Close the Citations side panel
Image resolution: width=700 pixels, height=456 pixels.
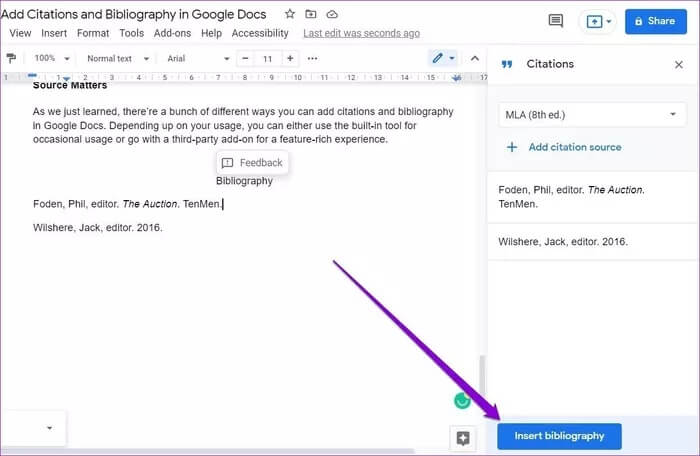[x=679, y=64]
